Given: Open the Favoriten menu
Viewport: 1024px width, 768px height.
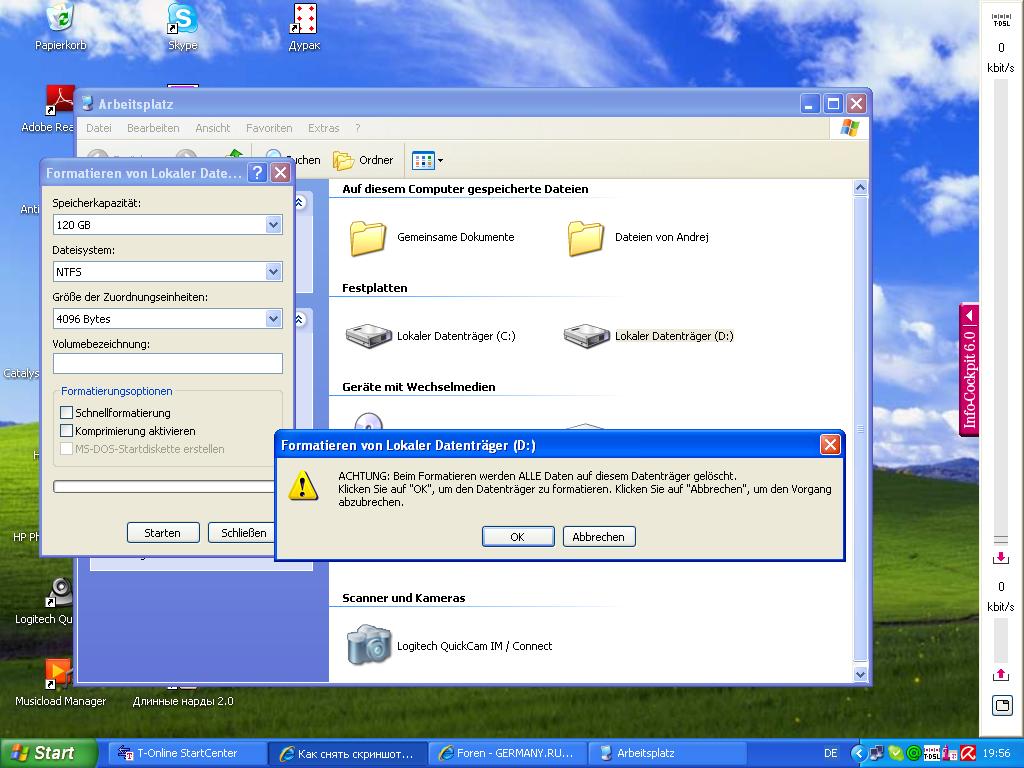Looking at the screenshot, I should (x=269, y=128).
